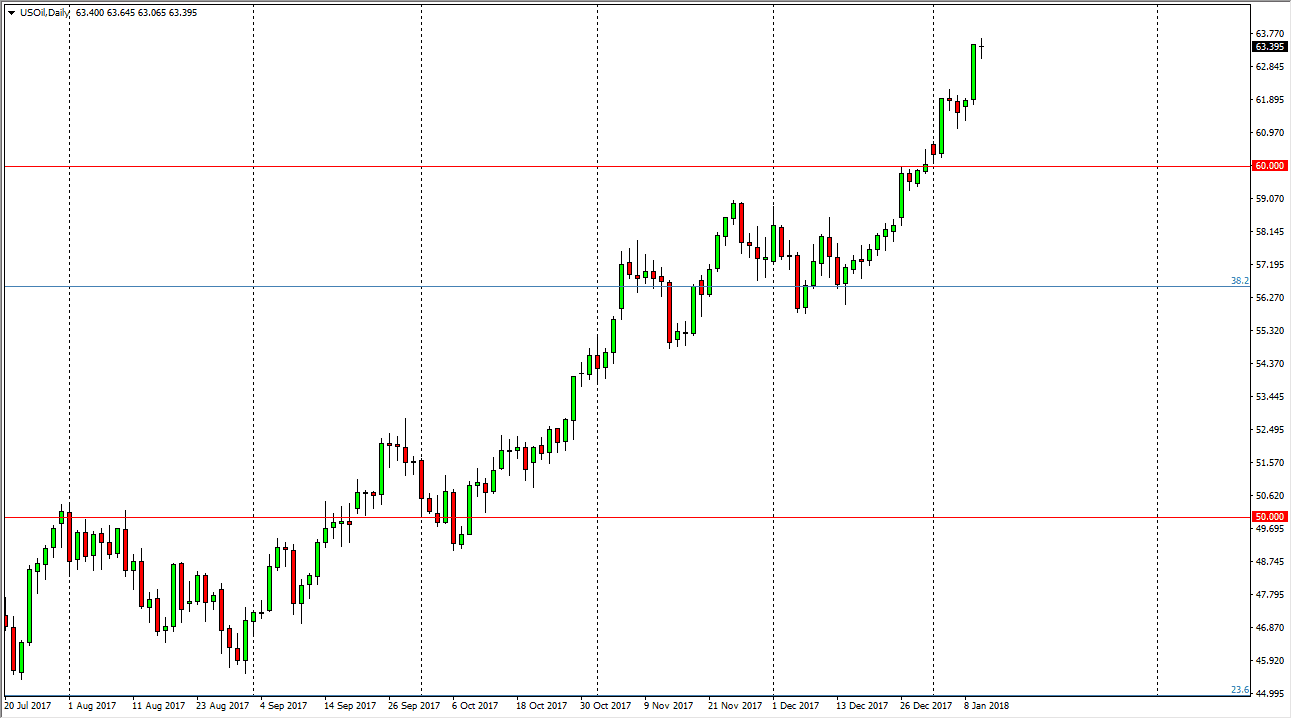Click the 38.2 Fibonacci level label

1240,282
